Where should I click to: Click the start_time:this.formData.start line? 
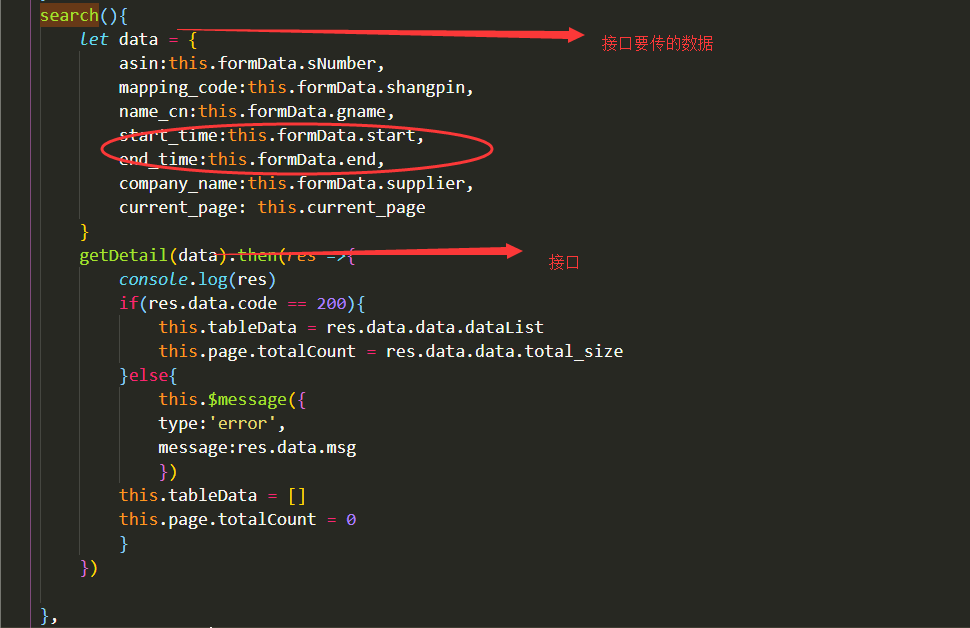click(272, 135)
